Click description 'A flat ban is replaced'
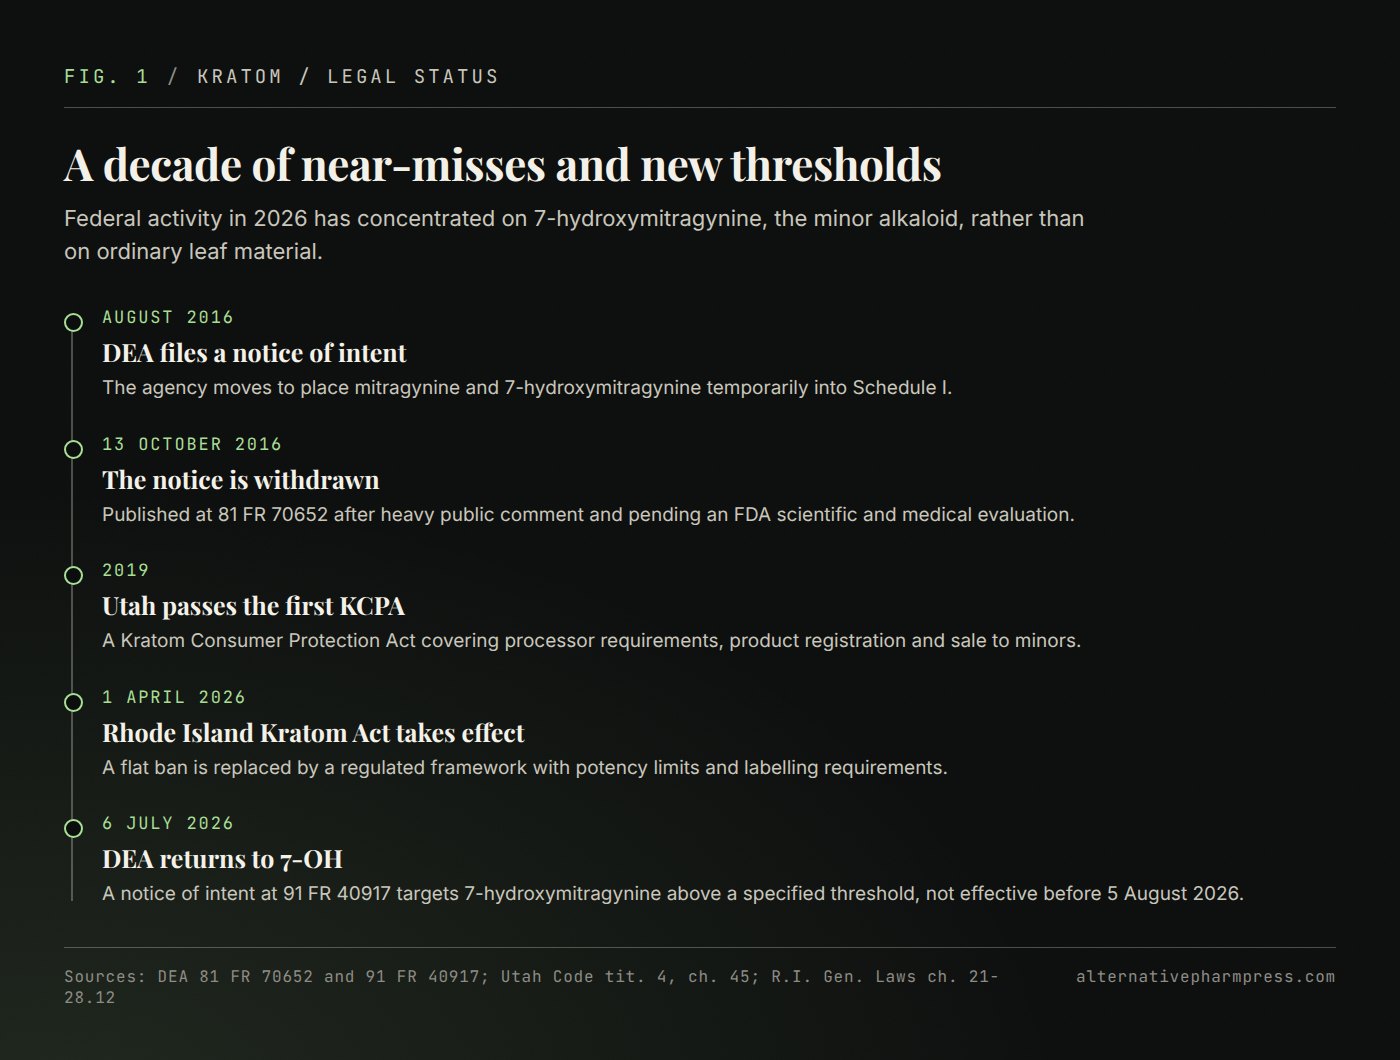Image resolution: width=1400 pixels, height=1060 pixels. (x=524, y=768)
